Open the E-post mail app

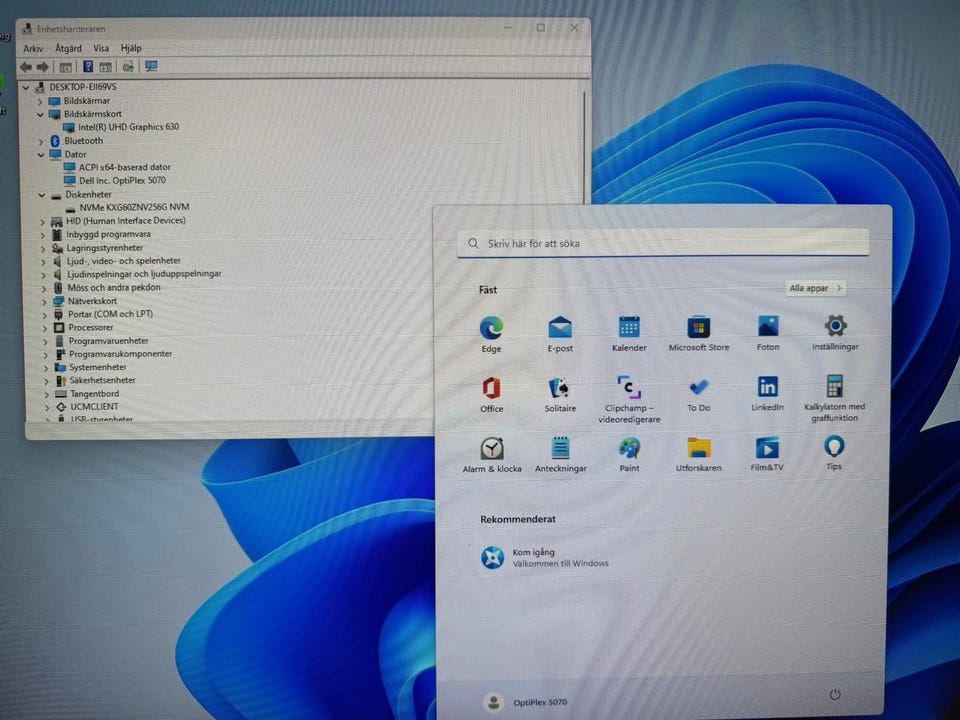[560, 334]
